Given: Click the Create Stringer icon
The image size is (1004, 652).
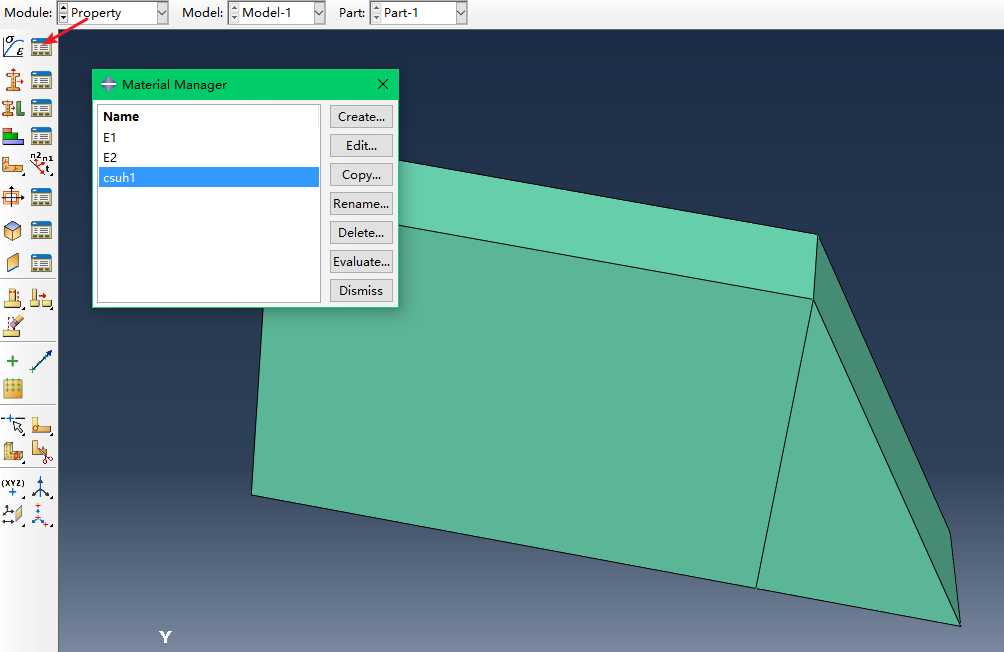Looking at the screenshot, I should pyautogui.click(x=13, y=262).
